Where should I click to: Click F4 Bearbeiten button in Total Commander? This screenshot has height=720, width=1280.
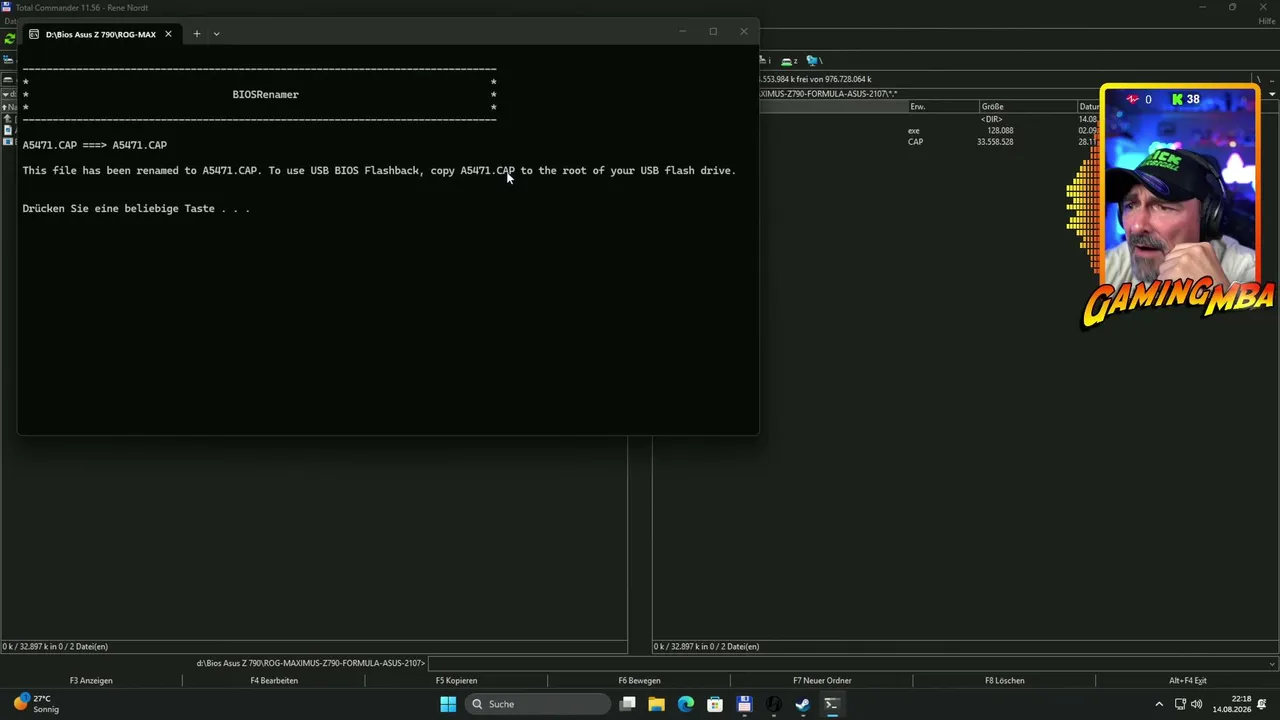coord(274,681)
